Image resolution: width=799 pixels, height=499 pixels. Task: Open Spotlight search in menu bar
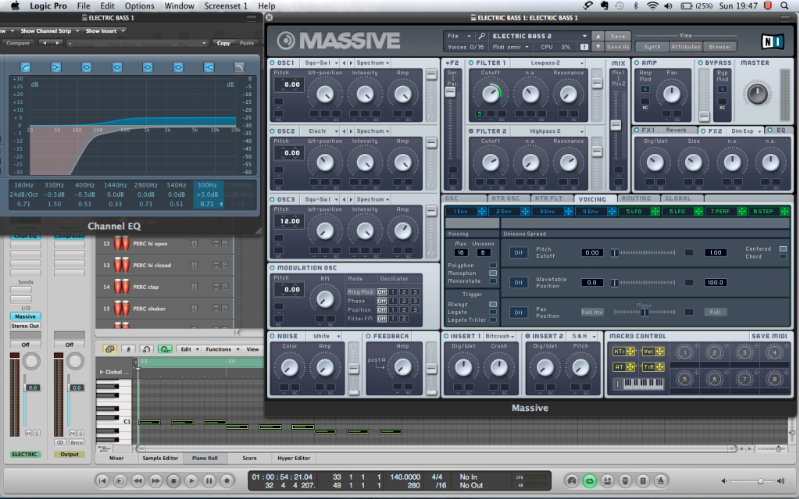pyautogui.click(x=784, y=6)
